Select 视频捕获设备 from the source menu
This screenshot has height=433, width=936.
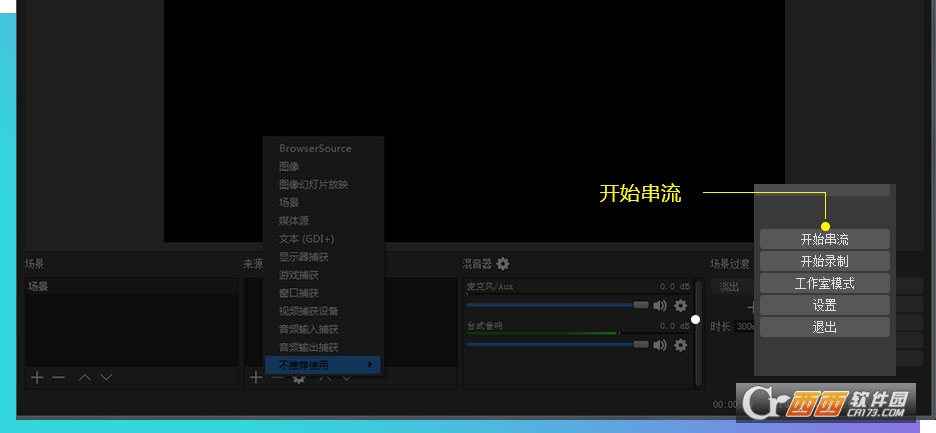click(x=308, y=311)
